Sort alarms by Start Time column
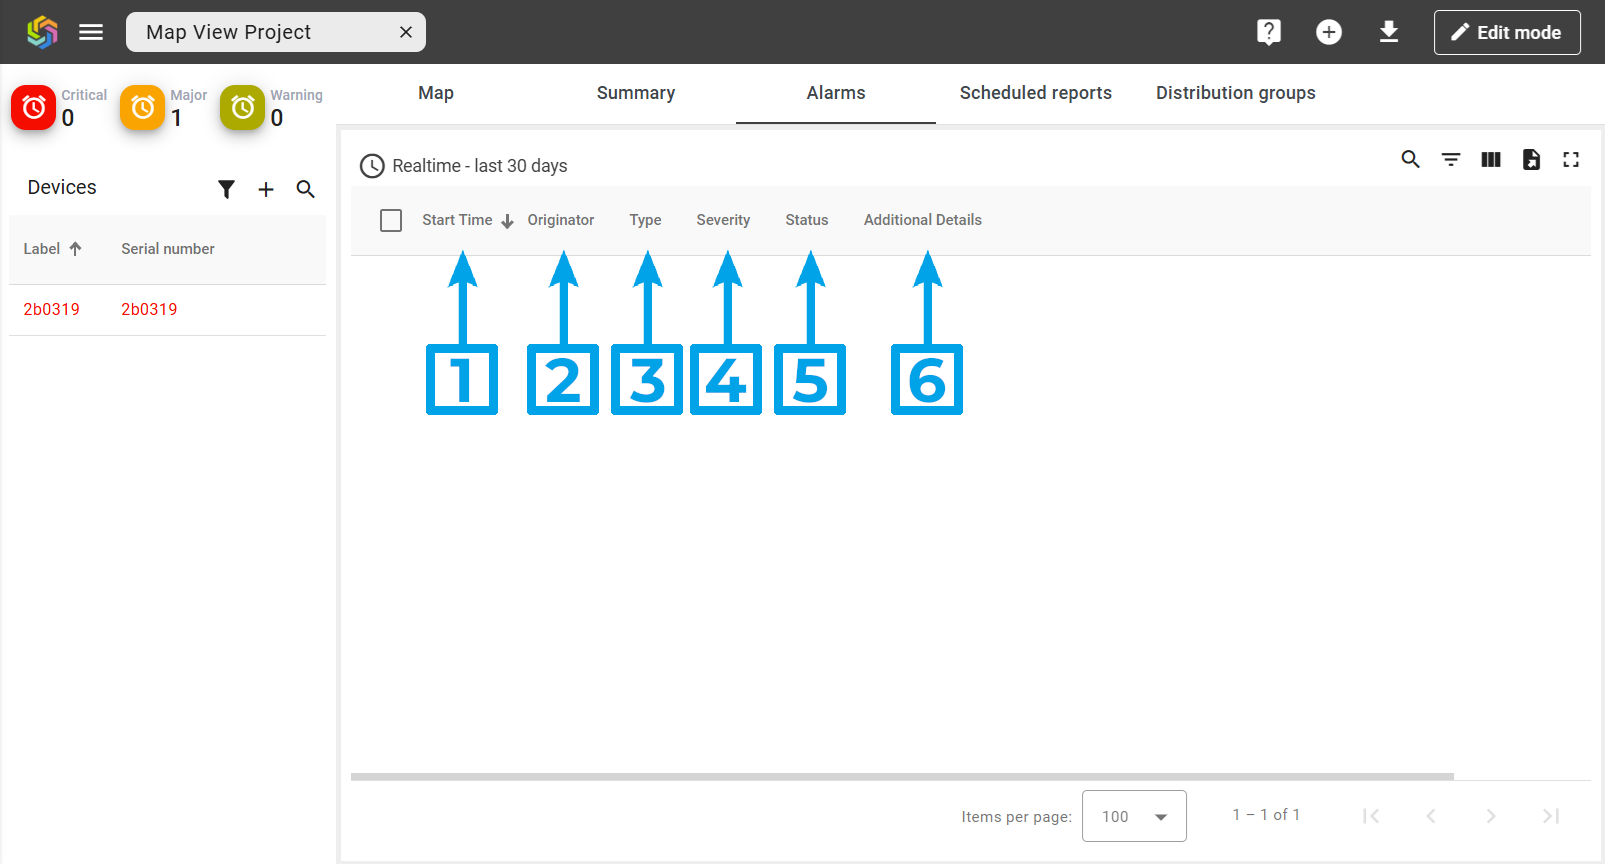 [x=457, y=220]
